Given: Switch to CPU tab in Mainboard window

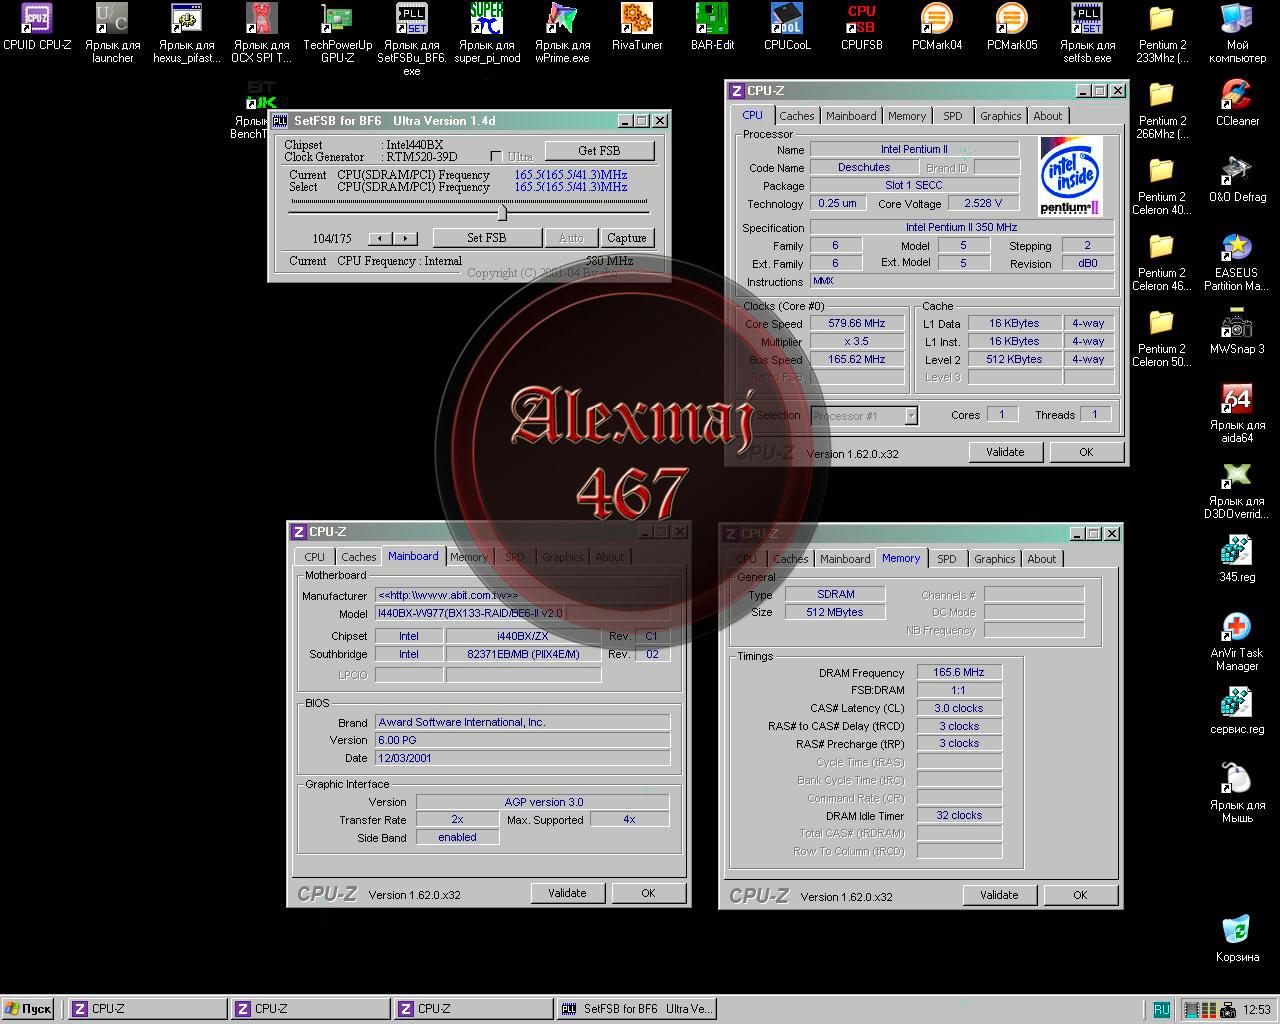Looking at the screenshot, I should point(315,557).
